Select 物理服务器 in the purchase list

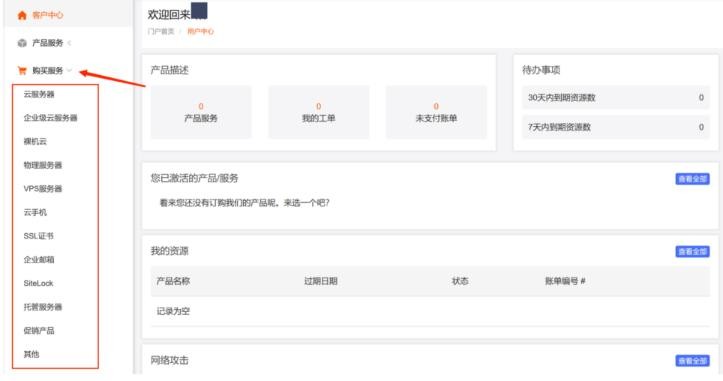[43, 165]
